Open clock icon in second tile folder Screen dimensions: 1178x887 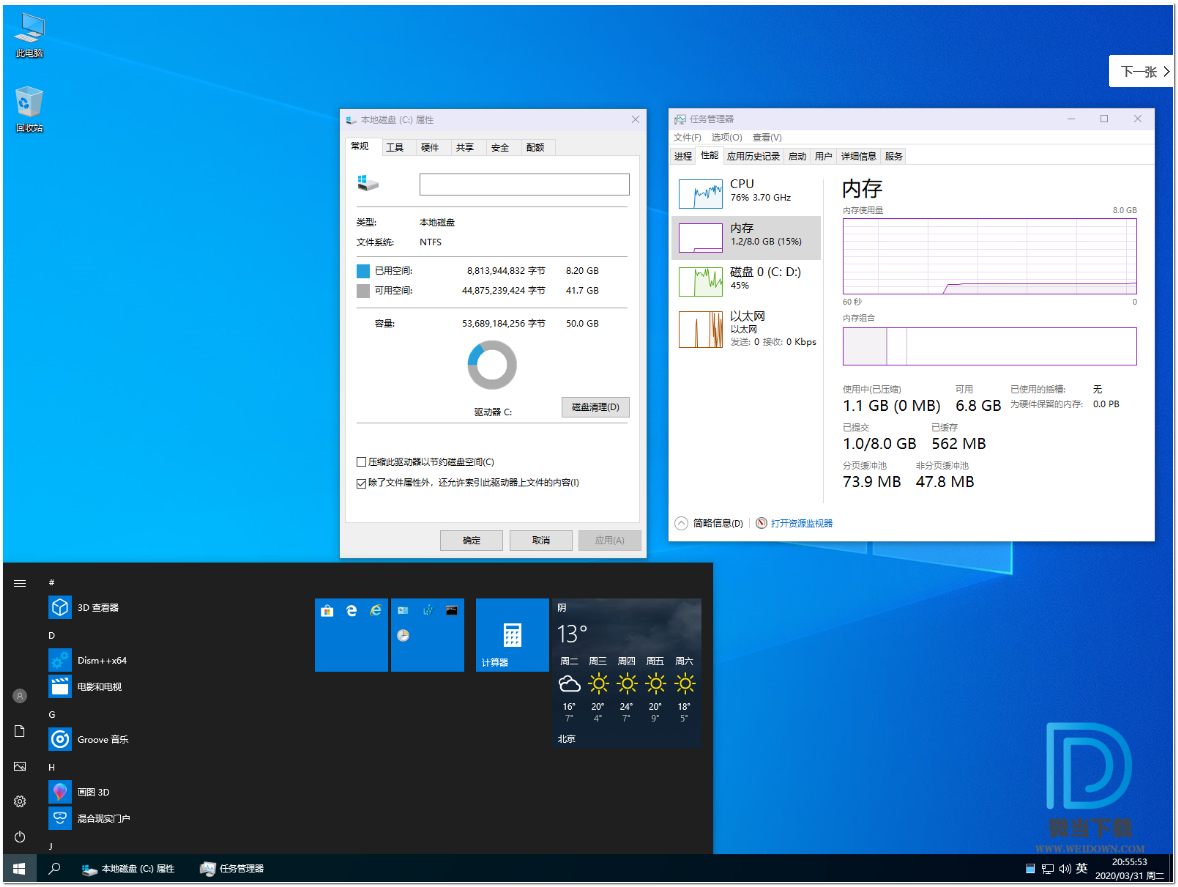point(403,635)
